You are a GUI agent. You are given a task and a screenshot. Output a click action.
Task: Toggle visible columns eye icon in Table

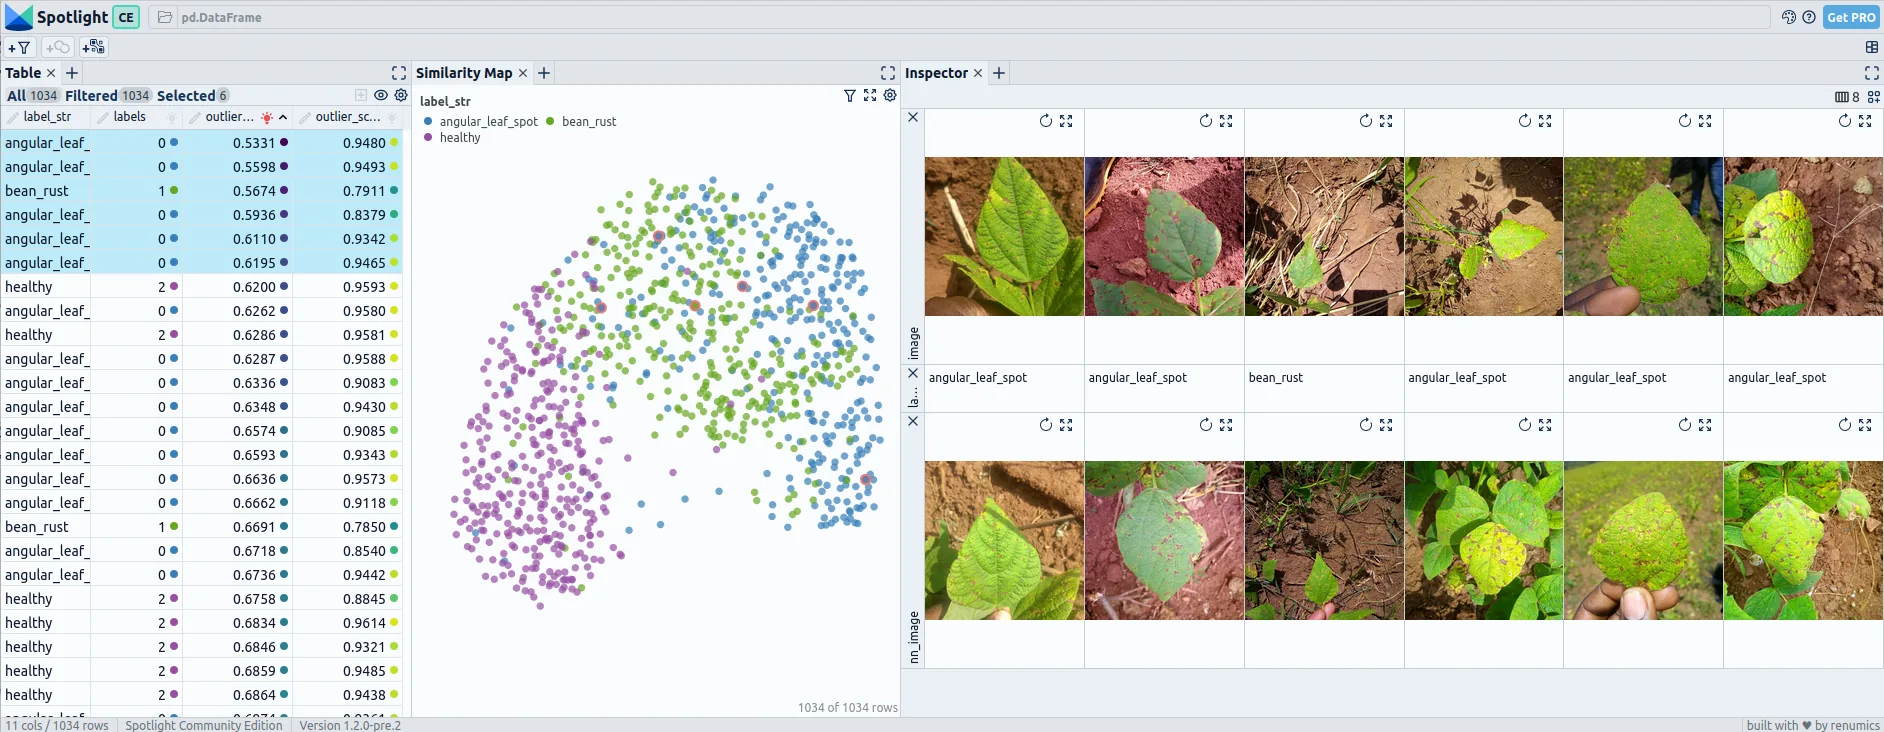tap(381, 95)
